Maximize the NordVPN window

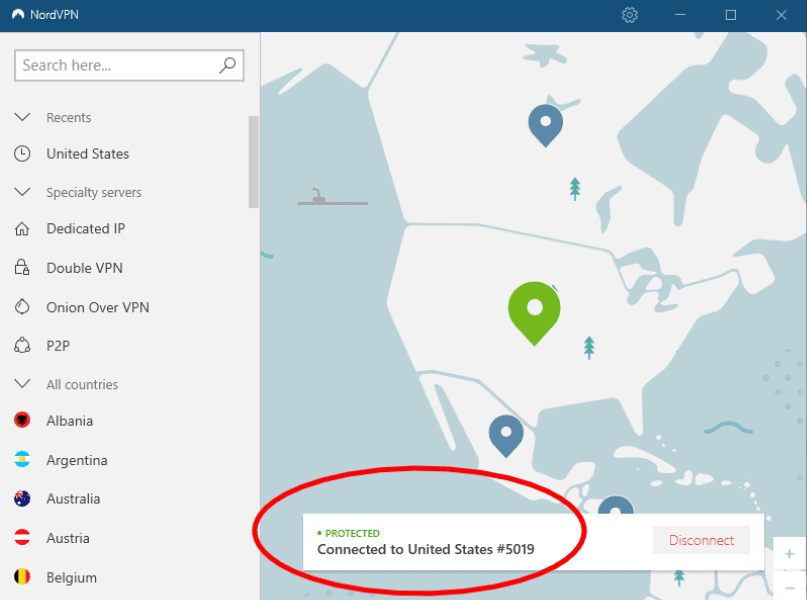[x=730, y=15]
